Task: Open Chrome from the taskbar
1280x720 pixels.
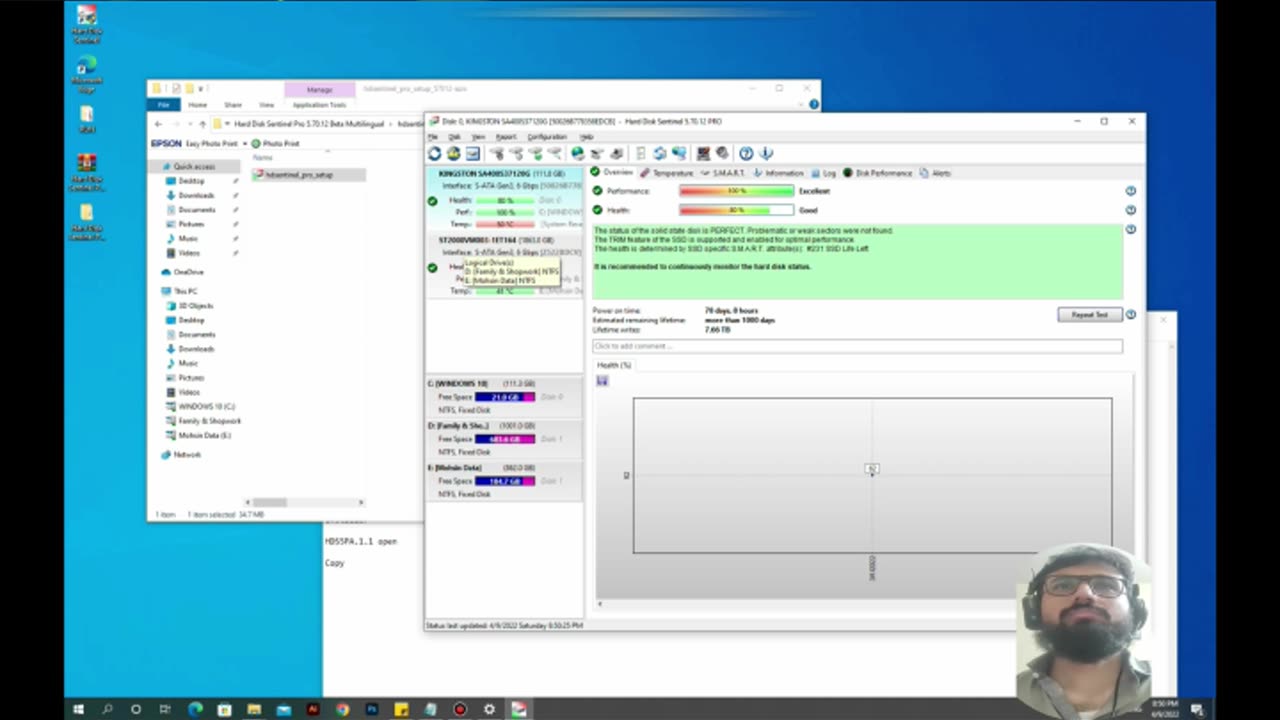Action: tap(342, 709)
